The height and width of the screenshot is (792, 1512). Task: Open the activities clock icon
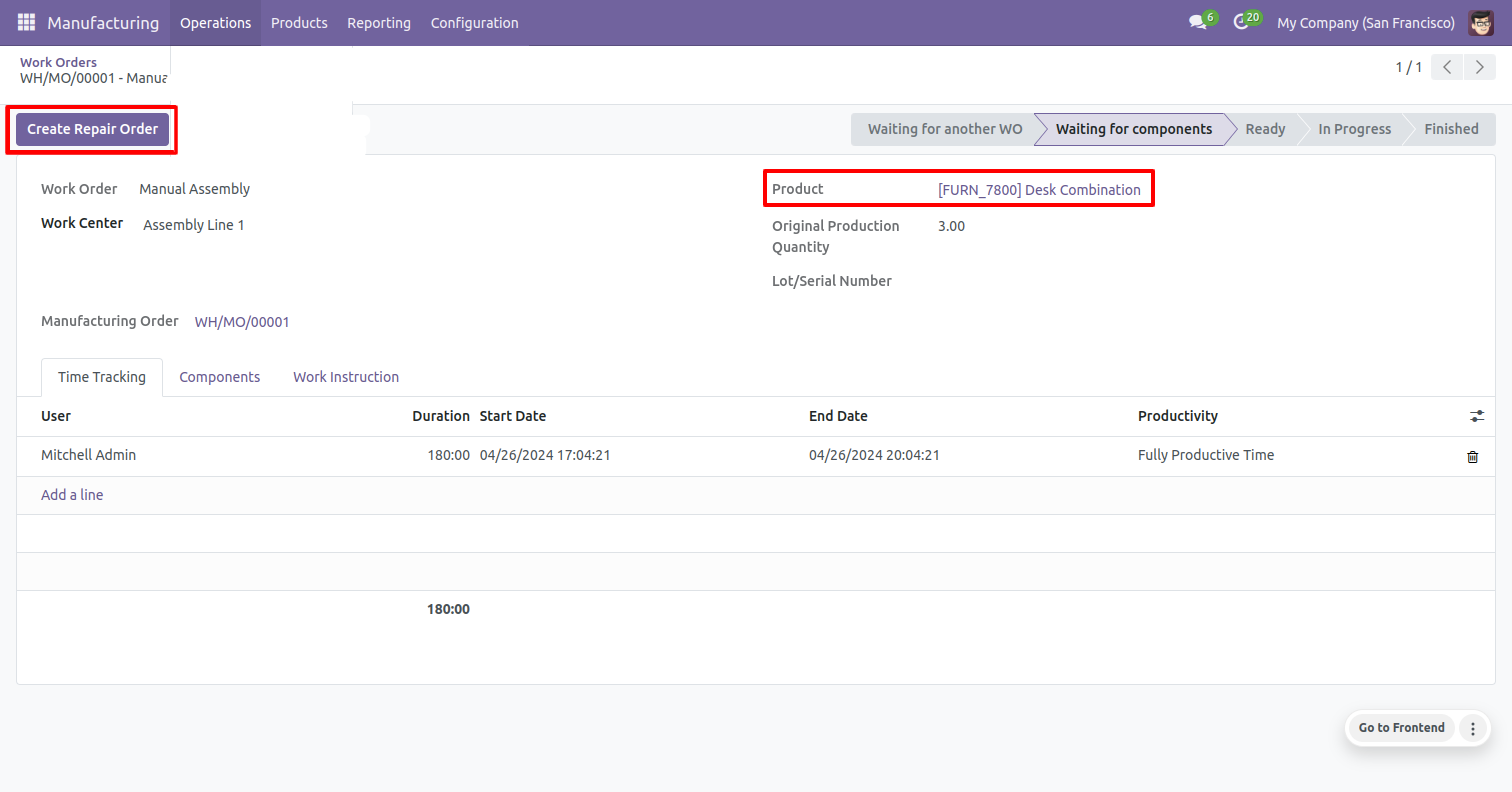coord(1242,22)
